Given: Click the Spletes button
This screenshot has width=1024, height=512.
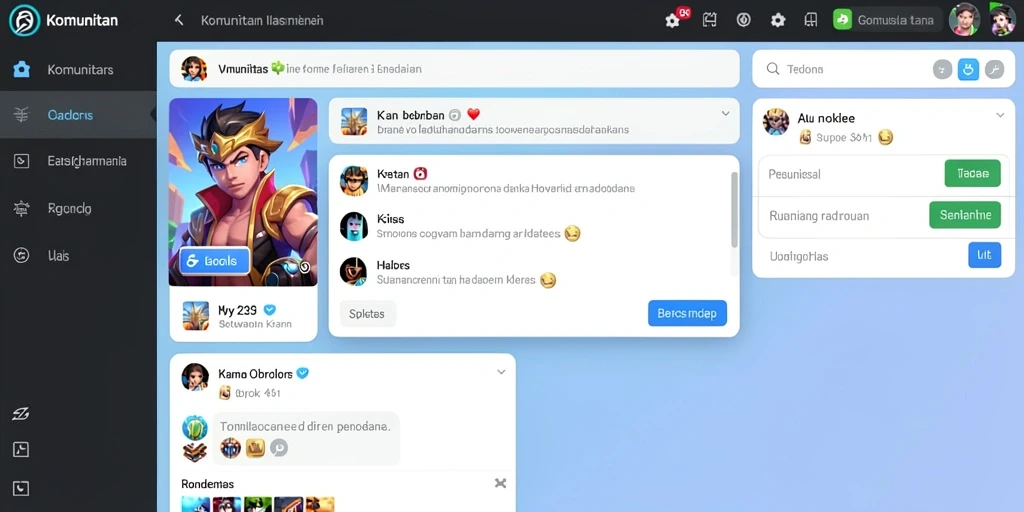Looking at the screenshot, I should [368, 313].
